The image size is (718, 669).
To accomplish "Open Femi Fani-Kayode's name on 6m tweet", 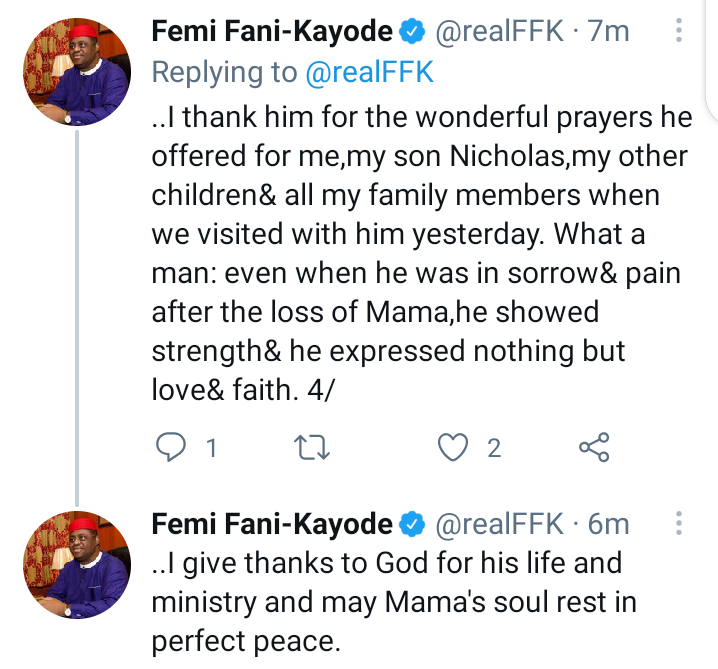I will tap(272, 524).
